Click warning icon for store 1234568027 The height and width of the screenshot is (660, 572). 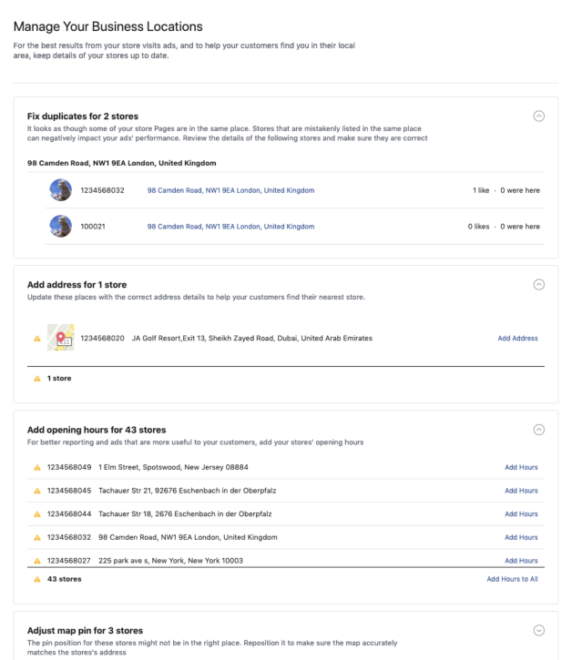[37, 561]
